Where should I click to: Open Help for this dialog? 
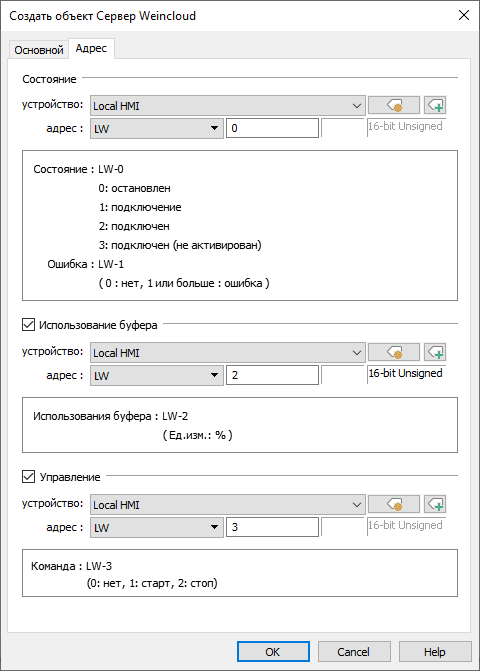pos(435,652)
